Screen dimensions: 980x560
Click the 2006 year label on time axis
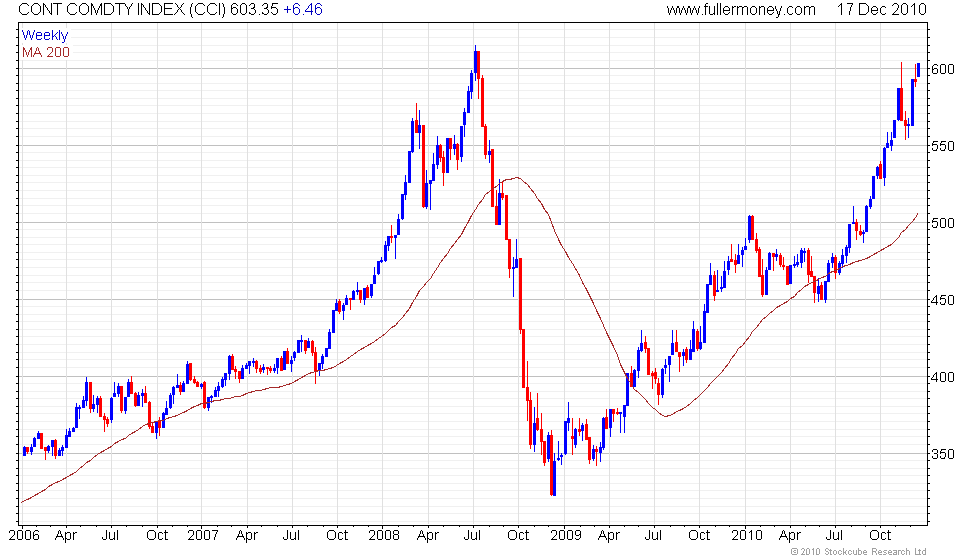coord(24,536)
